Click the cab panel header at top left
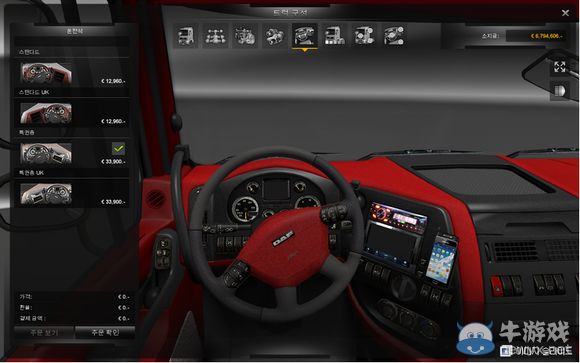Image resolution: width=580 pixels, height=363 pixels. [x=74, y=31]
